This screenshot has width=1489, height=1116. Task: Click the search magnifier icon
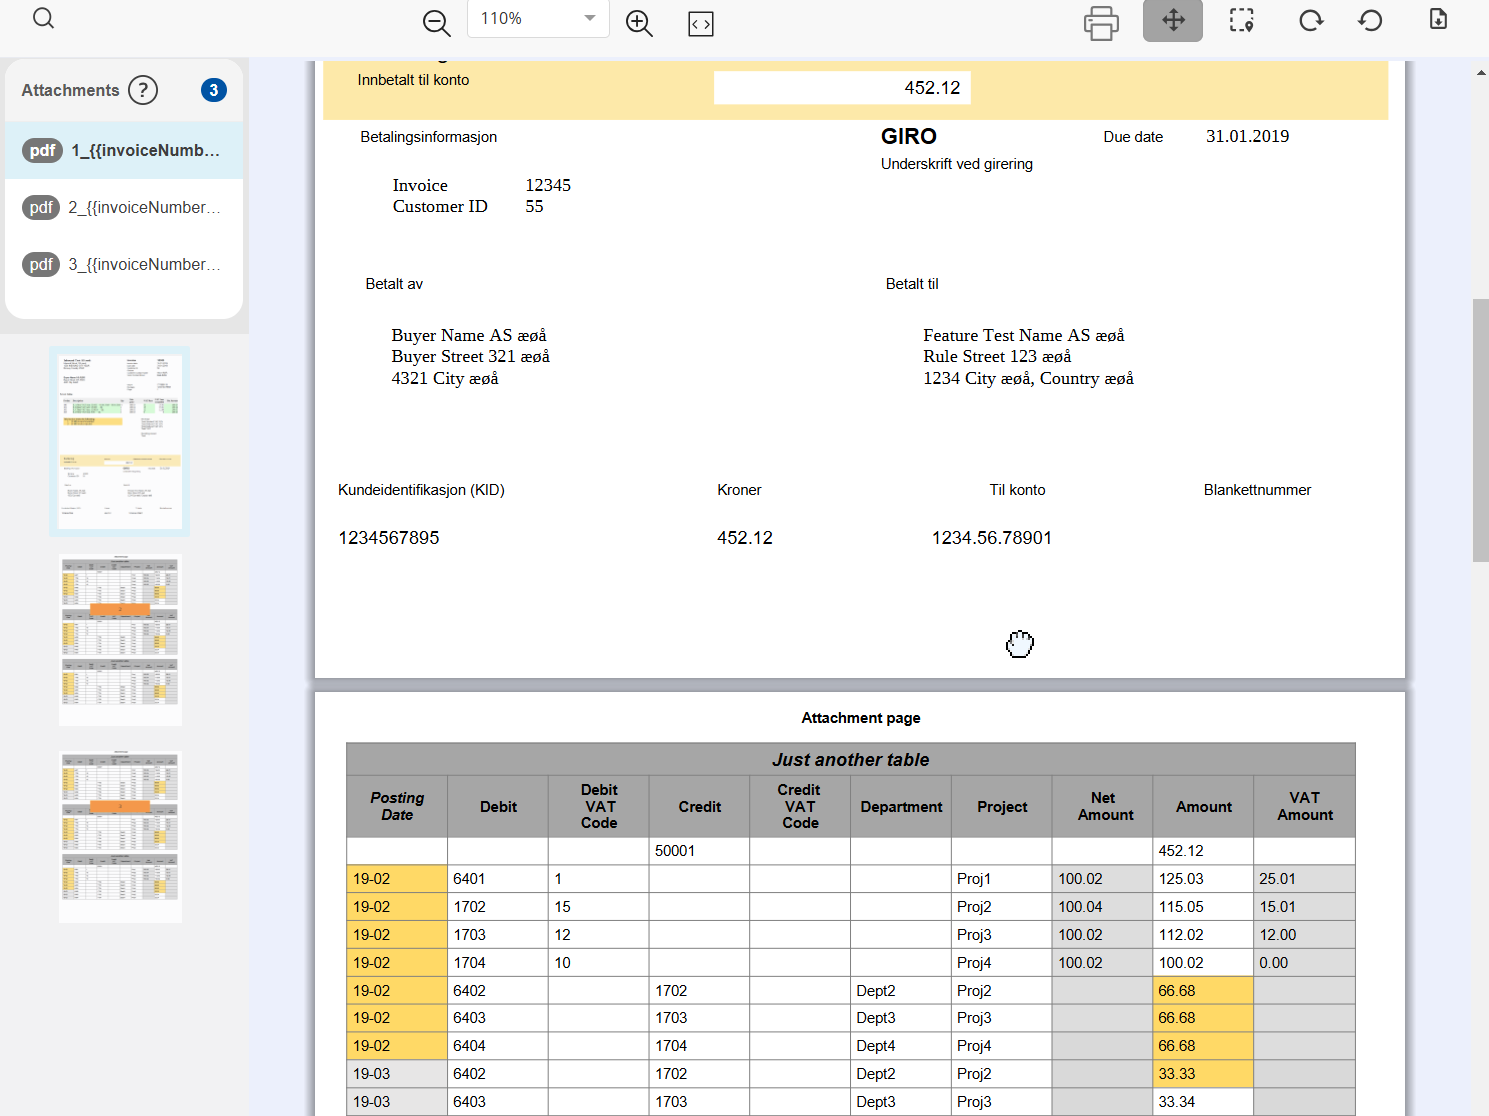pyautogui.click(x=43, y=19)
